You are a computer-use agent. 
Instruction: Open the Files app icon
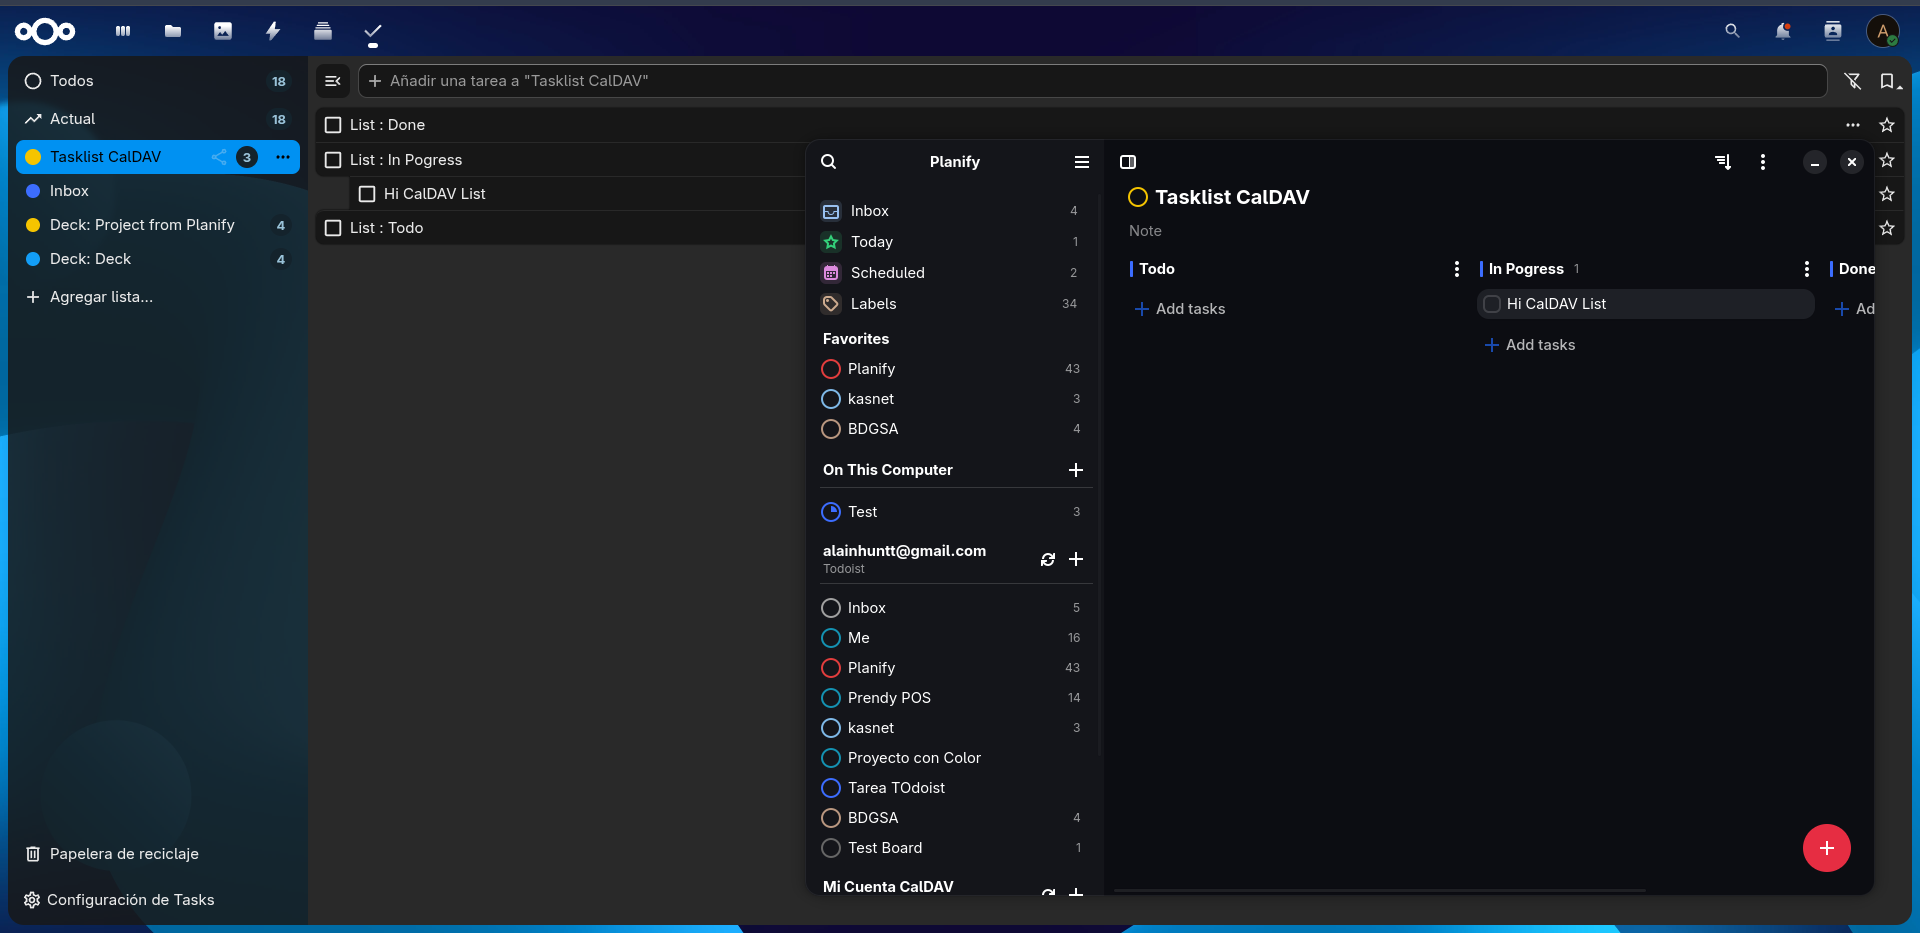(x=173, y=31)
